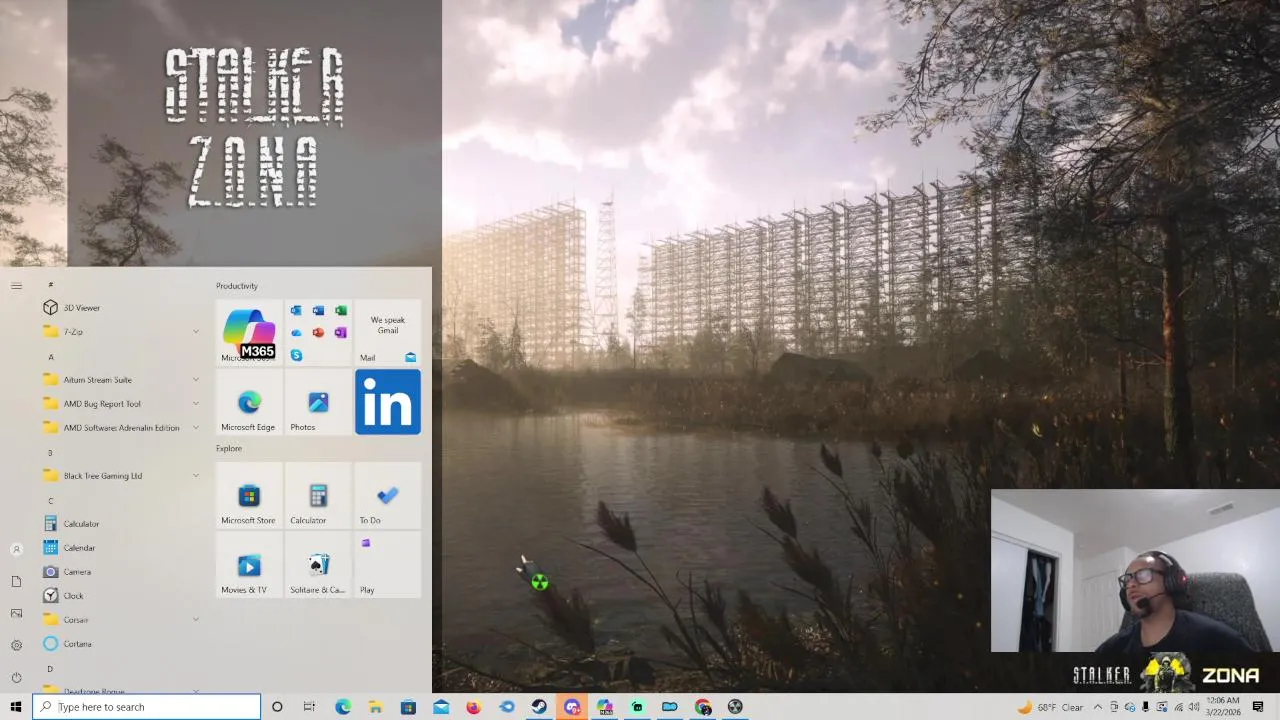1280x720 pixels.
Task: Expand the 7-Zip folder
Action: (x=120, y=332)
